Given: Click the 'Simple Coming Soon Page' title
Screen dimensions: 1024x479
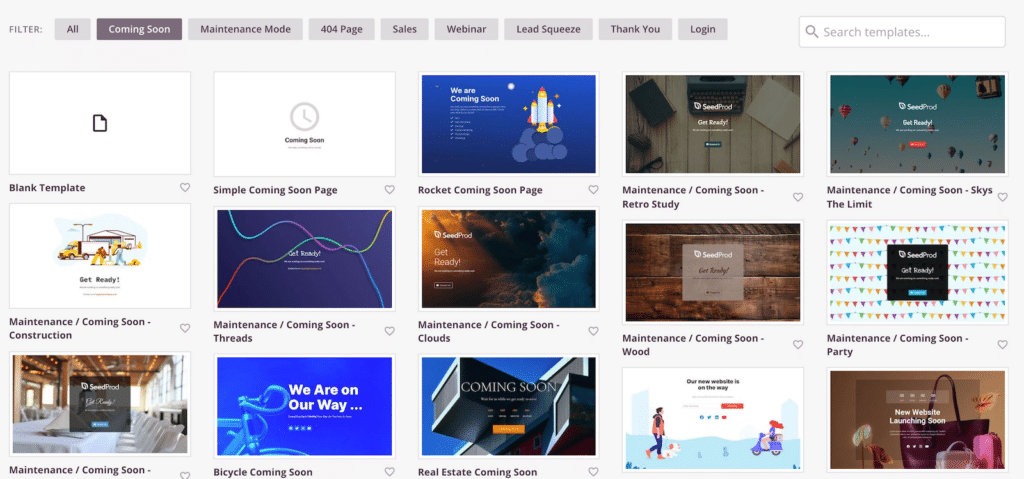Looking at the screenshot, I should tap(275, 190).
